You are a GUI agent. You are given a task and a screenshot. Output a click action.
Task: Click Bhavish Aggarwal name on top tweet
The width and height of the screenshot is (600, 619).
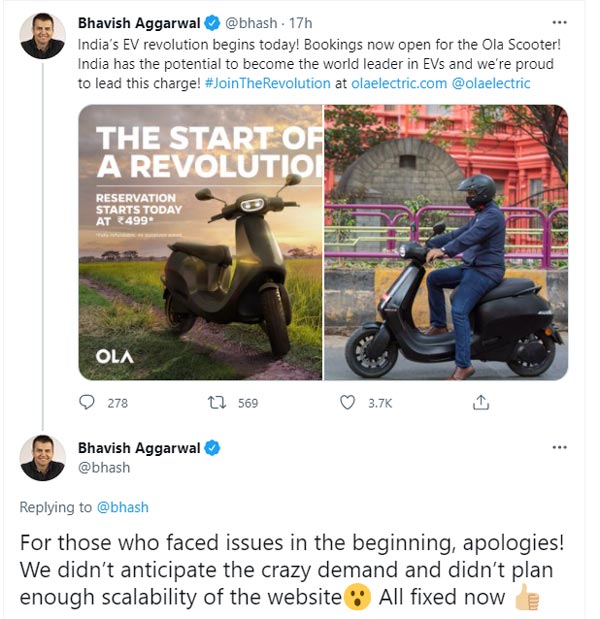139,22
